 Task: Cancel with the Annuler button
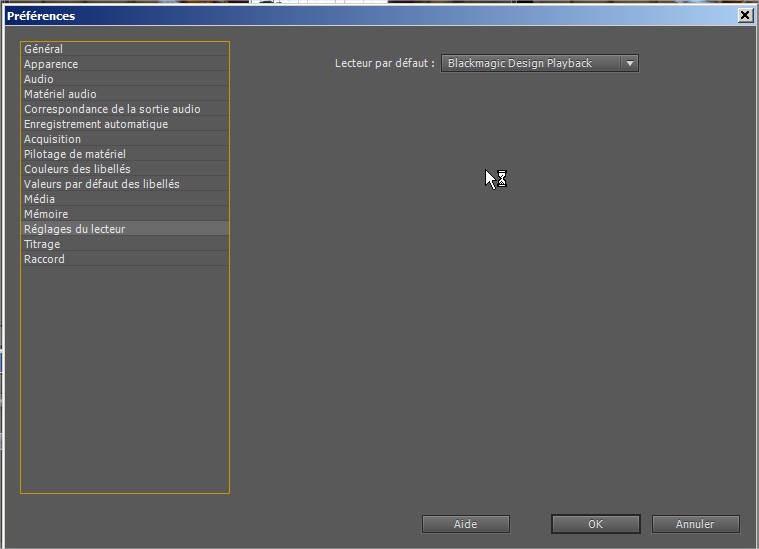[x=696, y=524]
